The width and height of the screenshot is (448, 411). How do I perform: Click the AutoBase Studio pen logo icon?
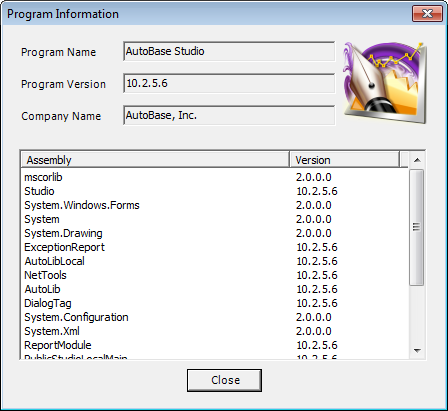click(385, 82)
